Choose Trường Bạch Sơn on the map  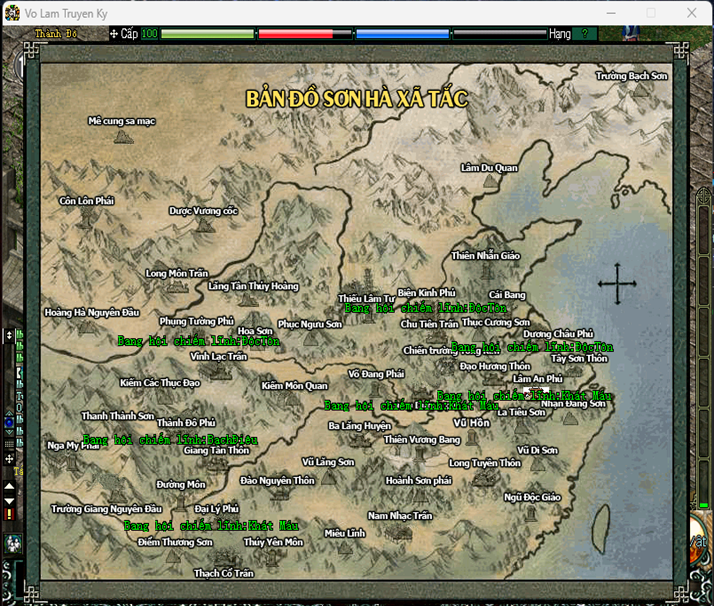coord(632,76)
